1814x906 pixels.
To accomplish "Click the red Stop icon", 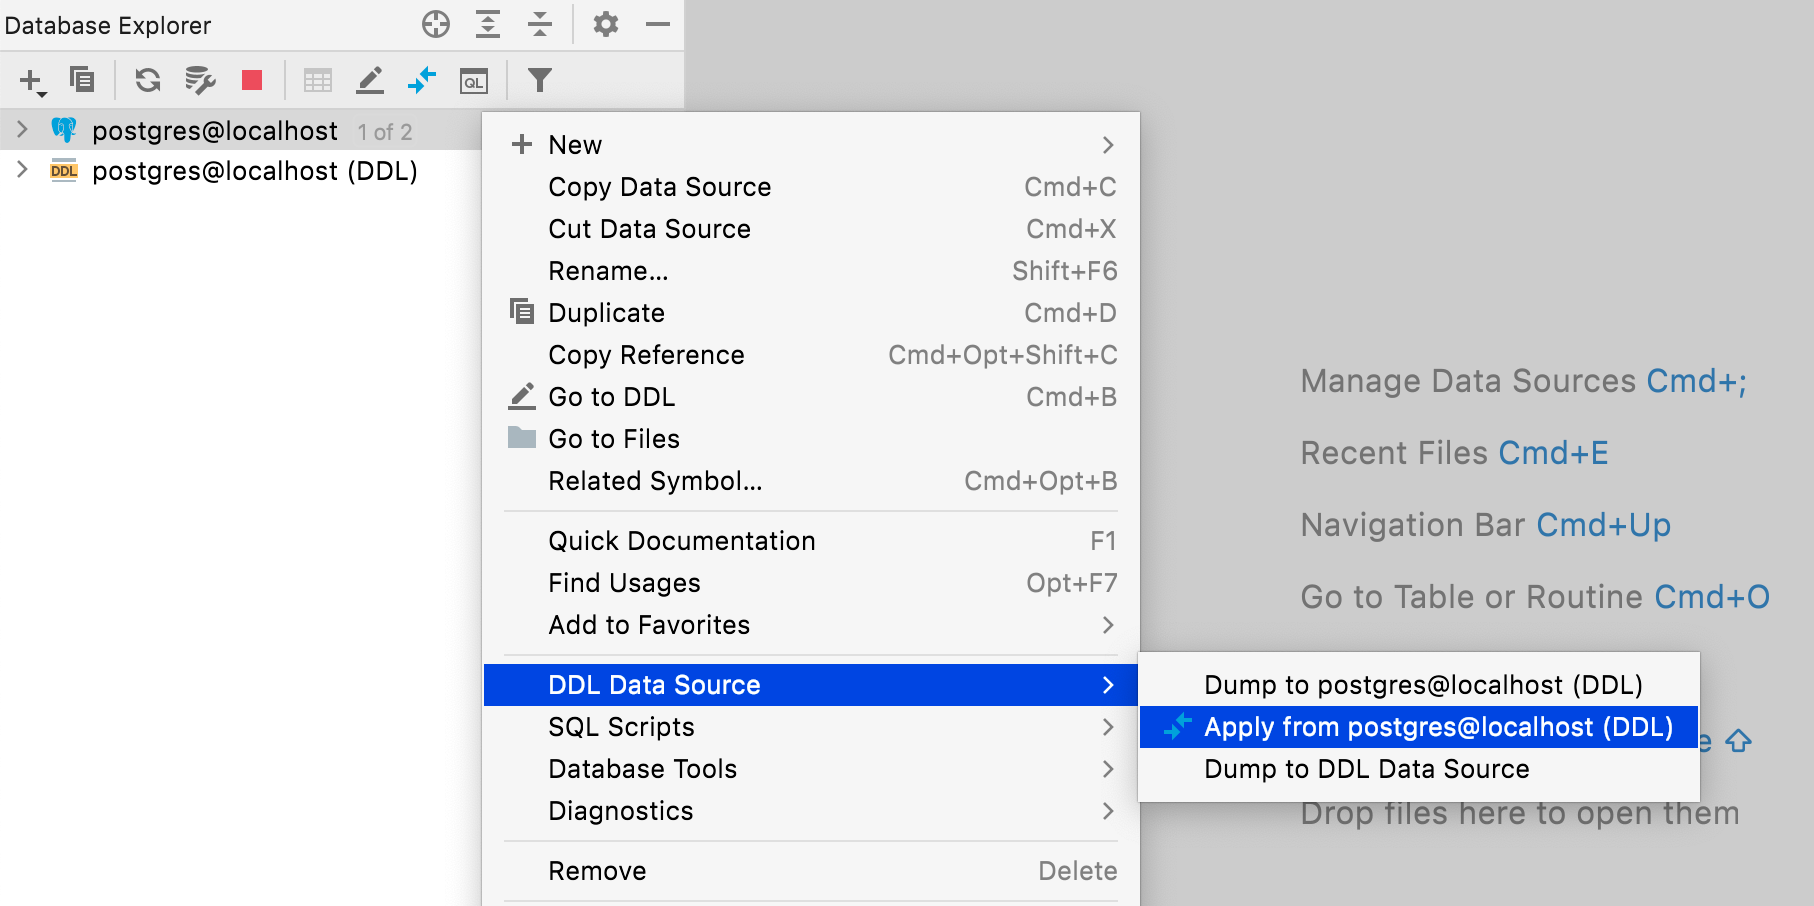I will pos(252,80).
